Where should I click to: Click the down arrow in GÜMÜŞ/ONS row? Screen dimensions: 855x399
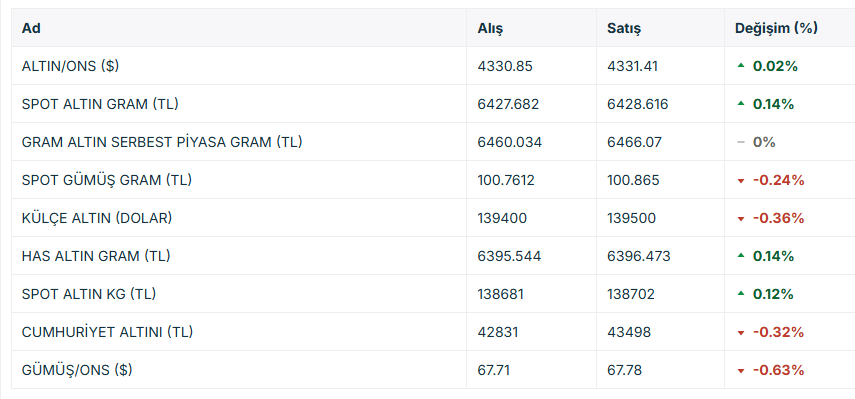point(740,371)
